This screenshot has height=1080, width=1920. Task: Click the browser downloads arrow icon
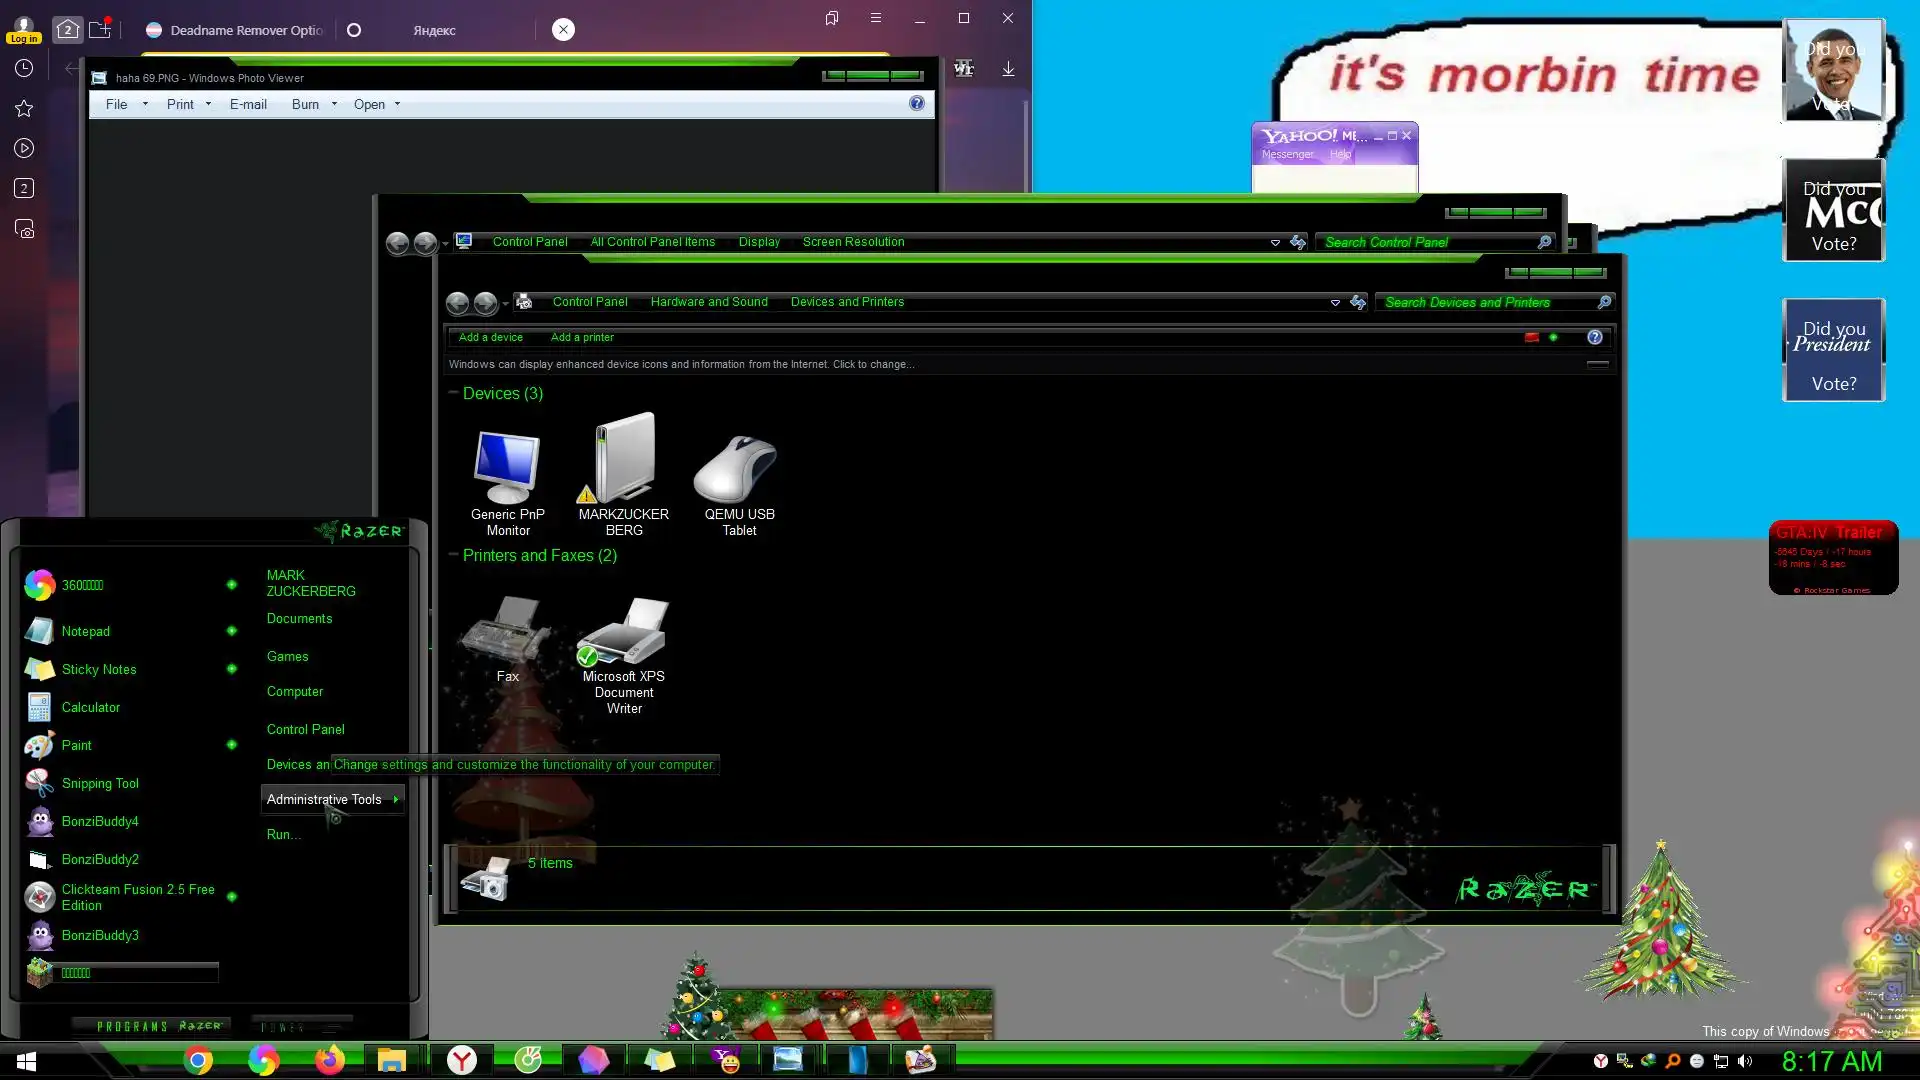pyautogui.click(x=1008, y=68)
